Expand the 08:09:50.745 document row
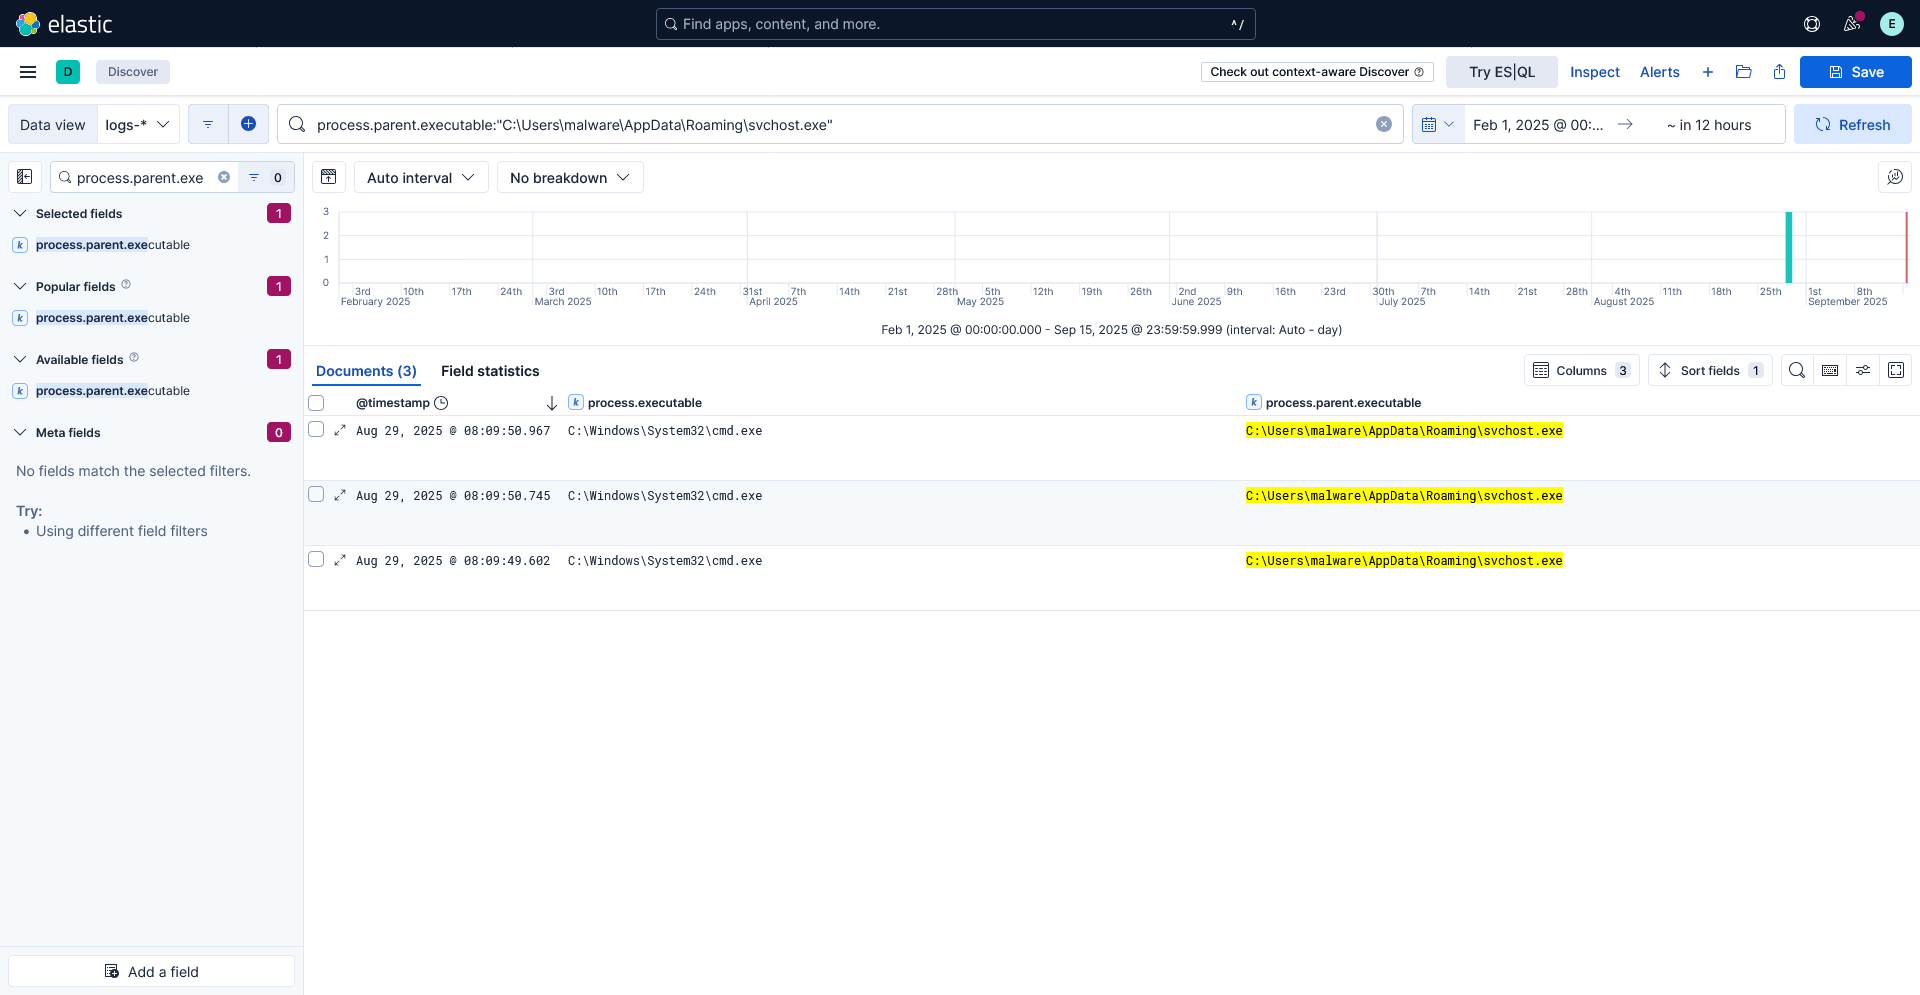This screenshot has height=995, width=1920. coord(340,495)
